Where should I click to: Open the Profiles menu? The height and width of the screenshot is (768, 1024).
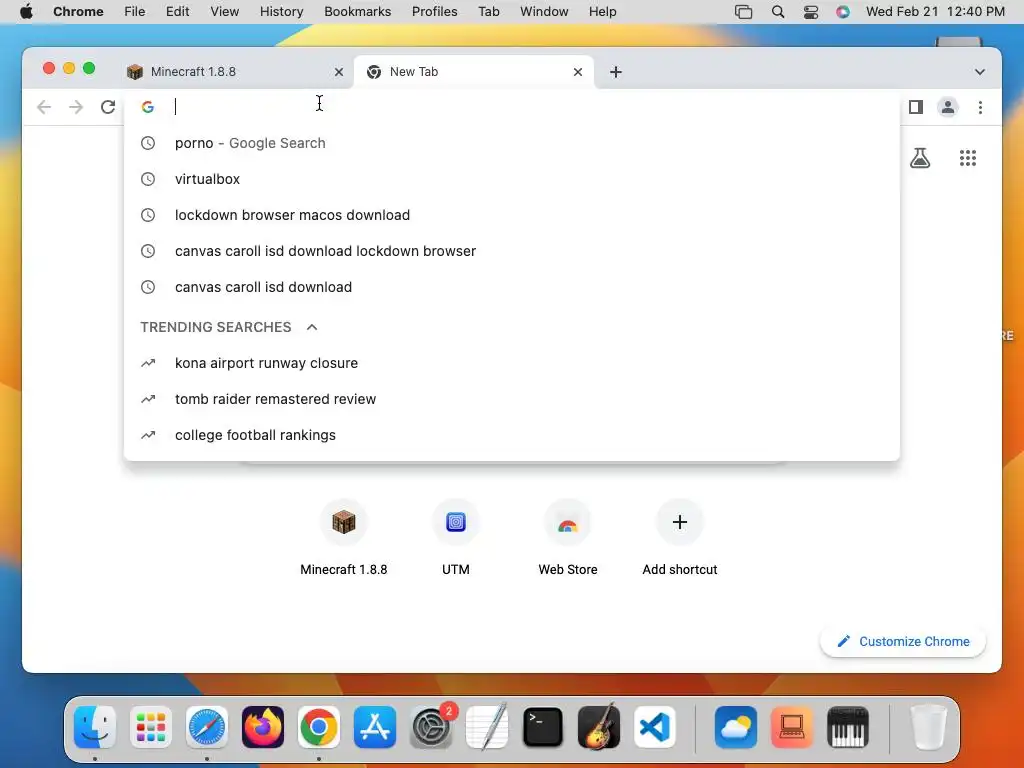tap(434, 12)
